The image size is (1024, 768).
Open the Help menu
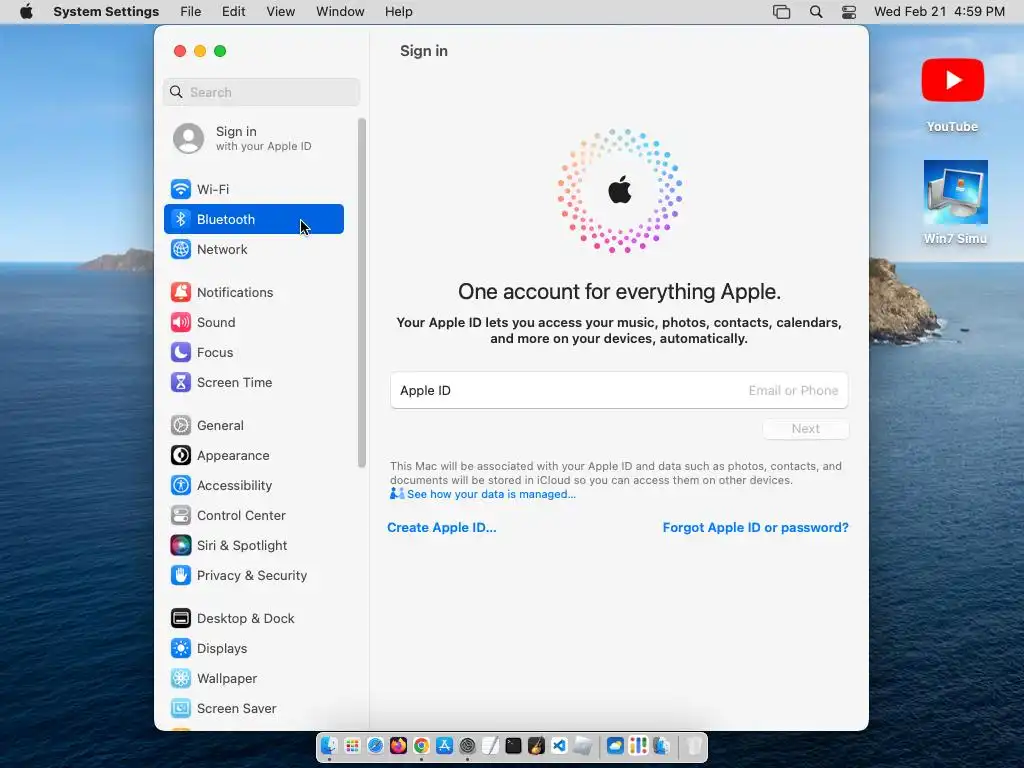[398, 12]
